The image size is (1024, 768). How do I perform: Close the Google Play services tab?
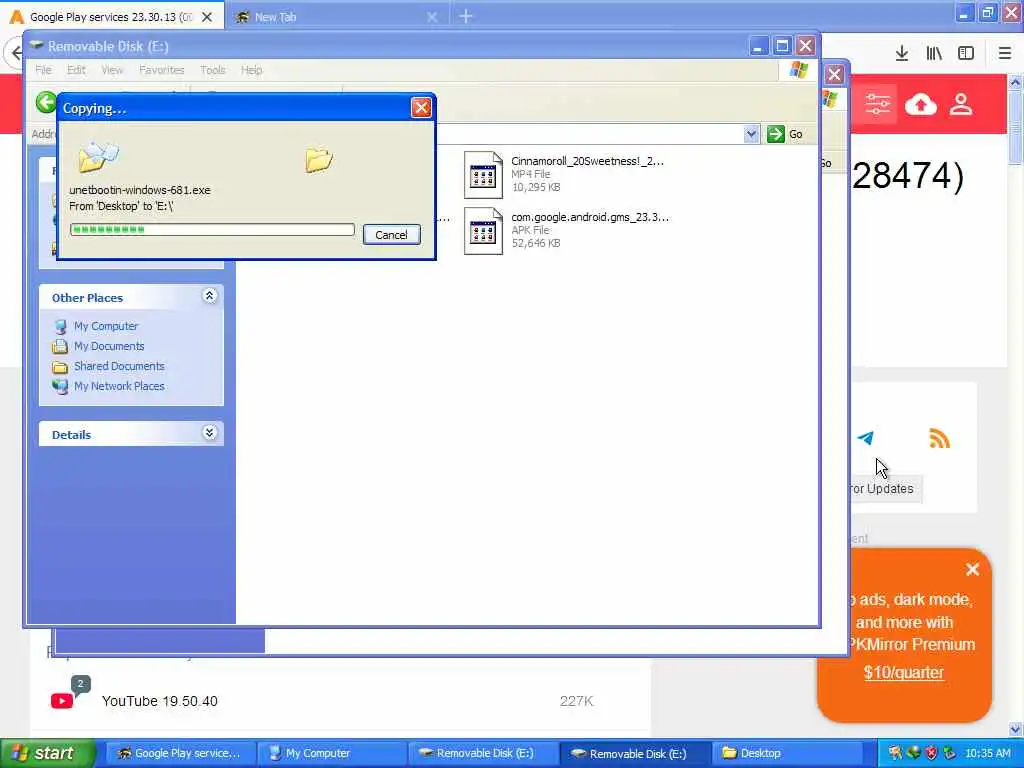pyautogui.click(x=207, y=17)
